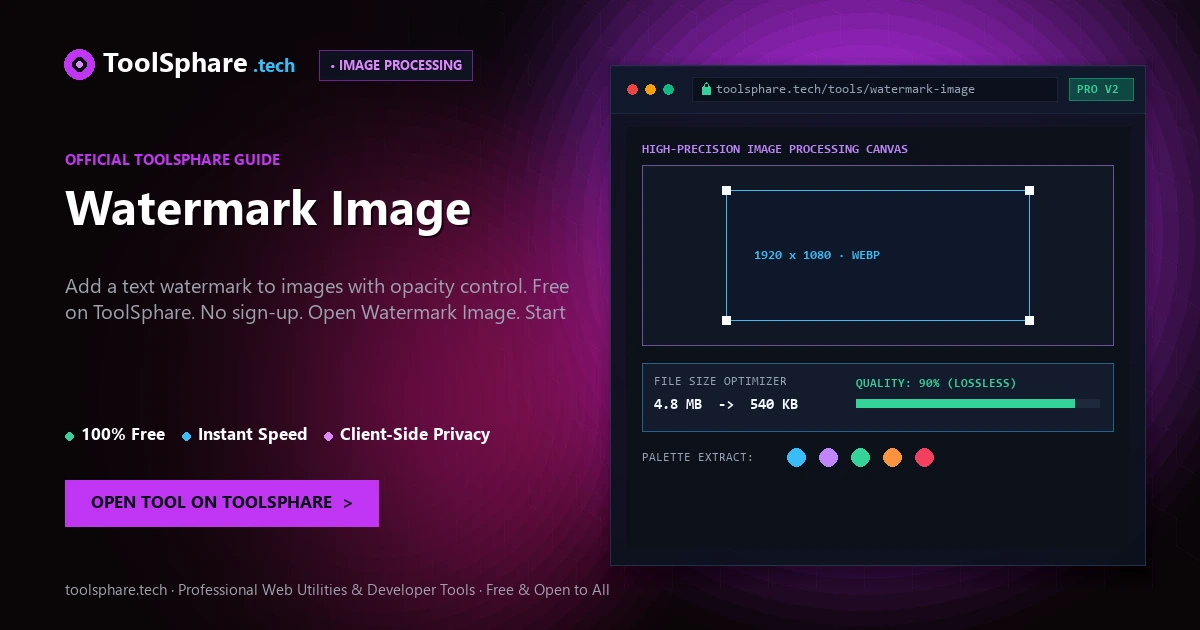Click the ToolSphare purple logo icon
This screenshot has width=1200, height=630.
[x=79, y=64]
